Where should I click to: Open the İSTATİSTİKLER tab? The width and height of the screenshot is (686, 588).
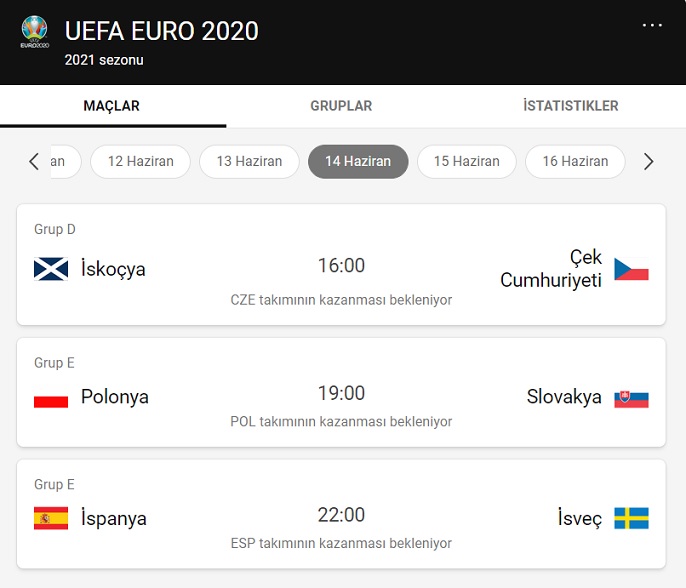570,106
